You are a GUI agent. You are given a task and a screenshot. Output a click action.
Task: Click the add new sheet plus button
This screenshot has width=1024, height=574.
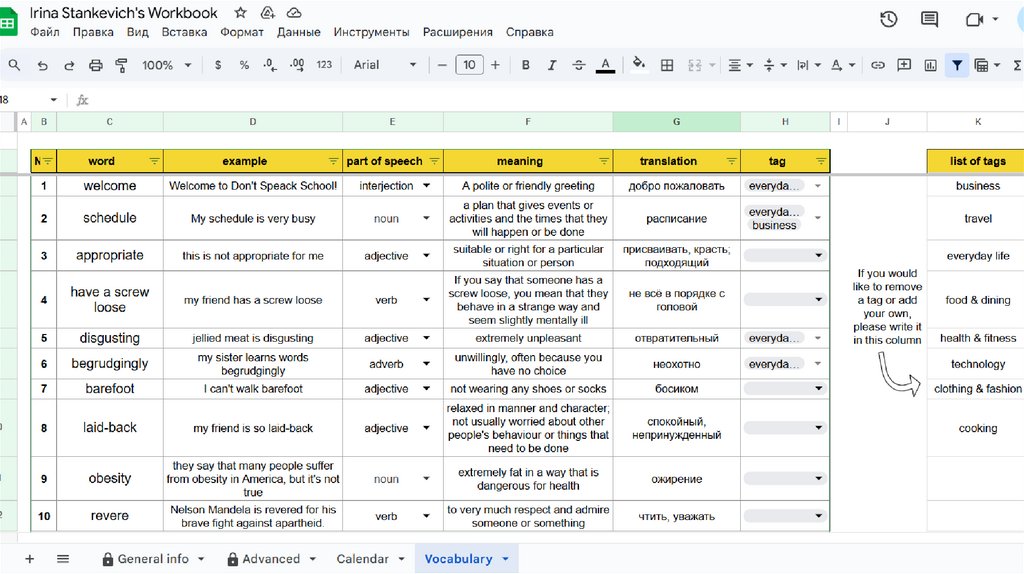pos(29,559)
